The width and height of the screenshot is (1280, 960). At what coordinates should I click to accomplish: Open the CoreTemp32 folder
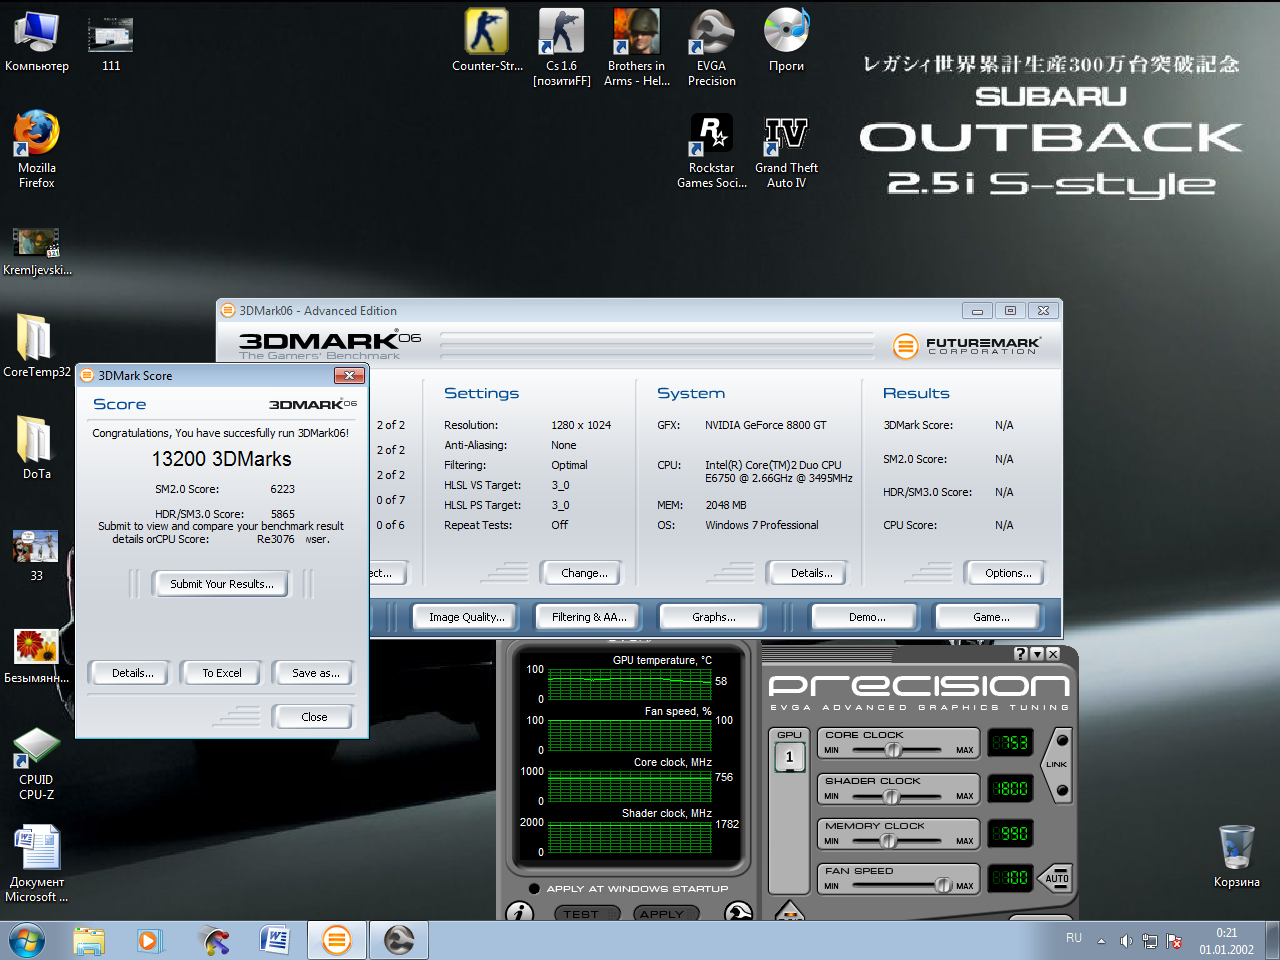tap(36, 345)
